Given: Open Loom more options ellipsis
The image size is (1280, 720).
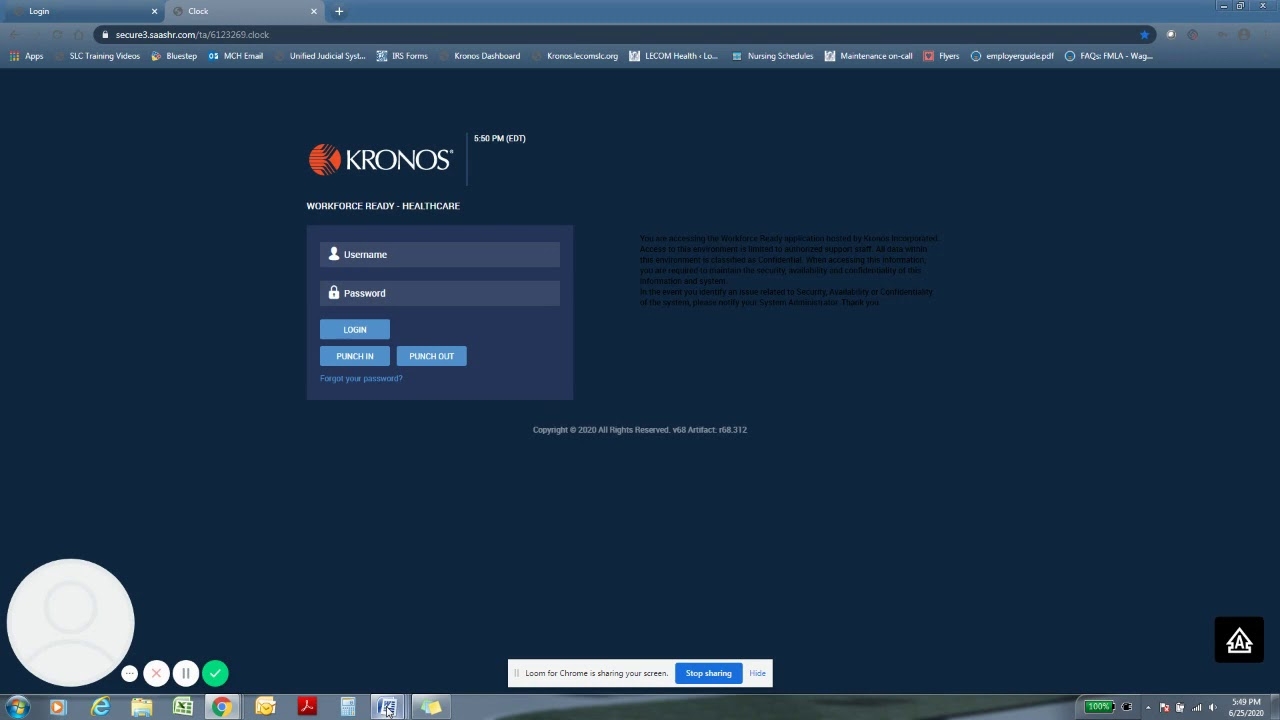Looking at the screenshot, I should tap(129, 674).
